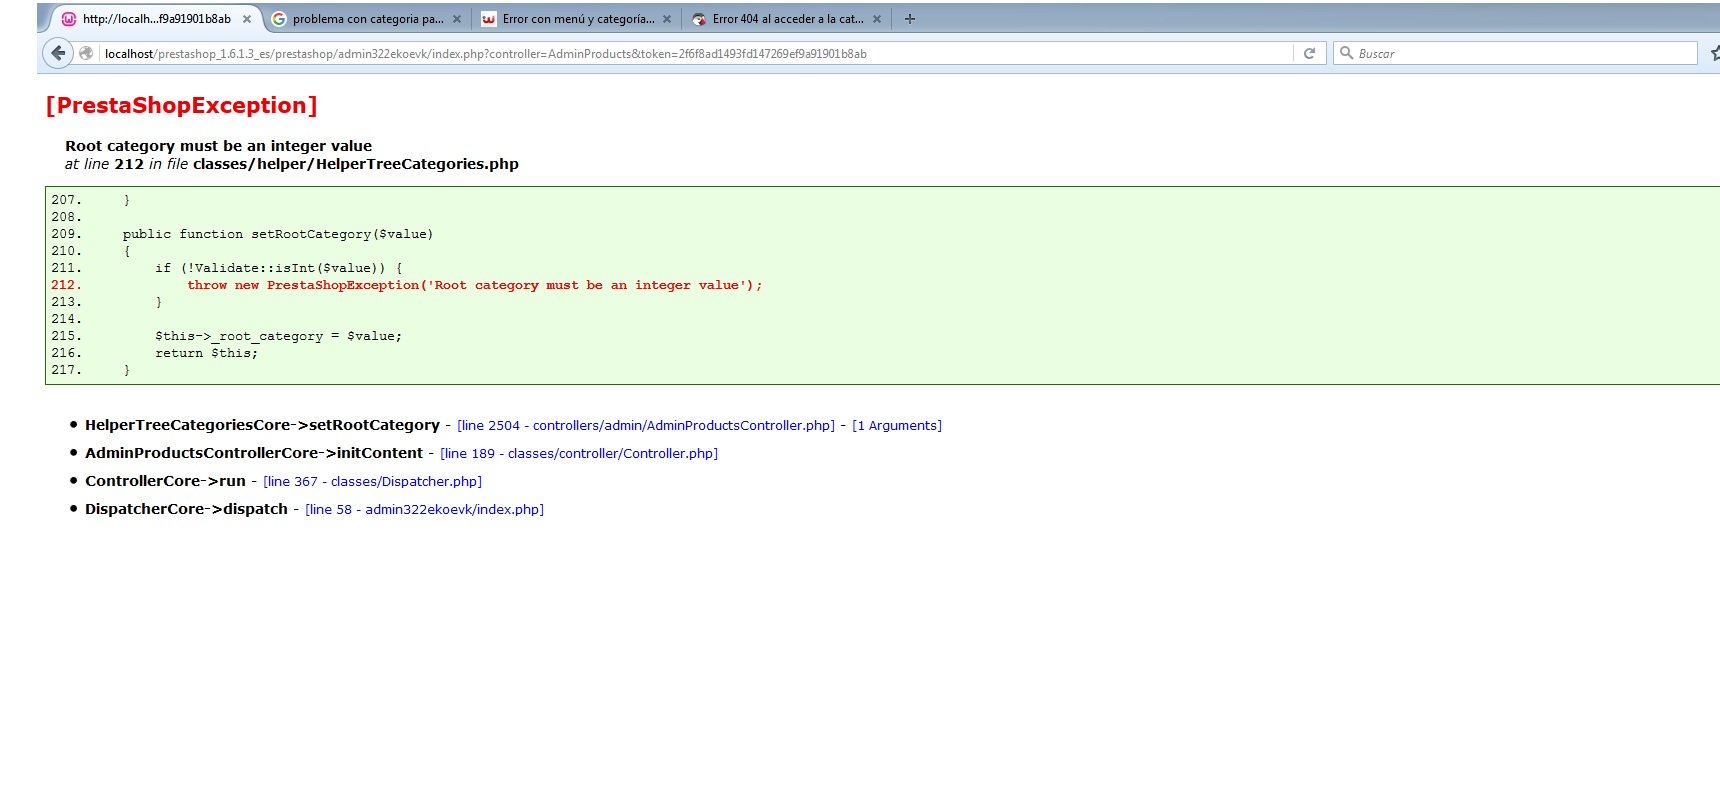This screenshot has height=797, width=1720.
Task: Click 'ControllerCore->run' trace entry
Action: tap(165, 481)
